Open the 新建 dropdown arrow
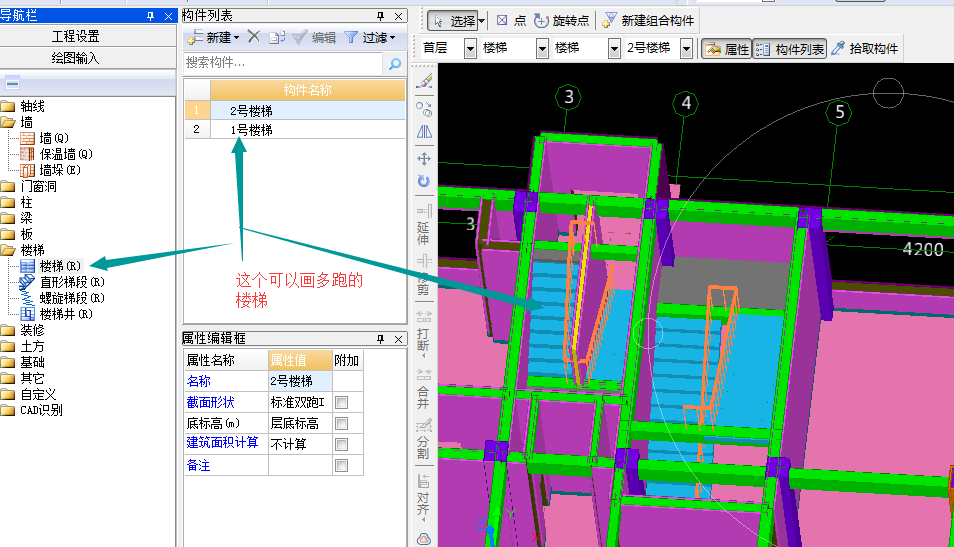Viewport: 954px width, 547px height. (236, 38)
